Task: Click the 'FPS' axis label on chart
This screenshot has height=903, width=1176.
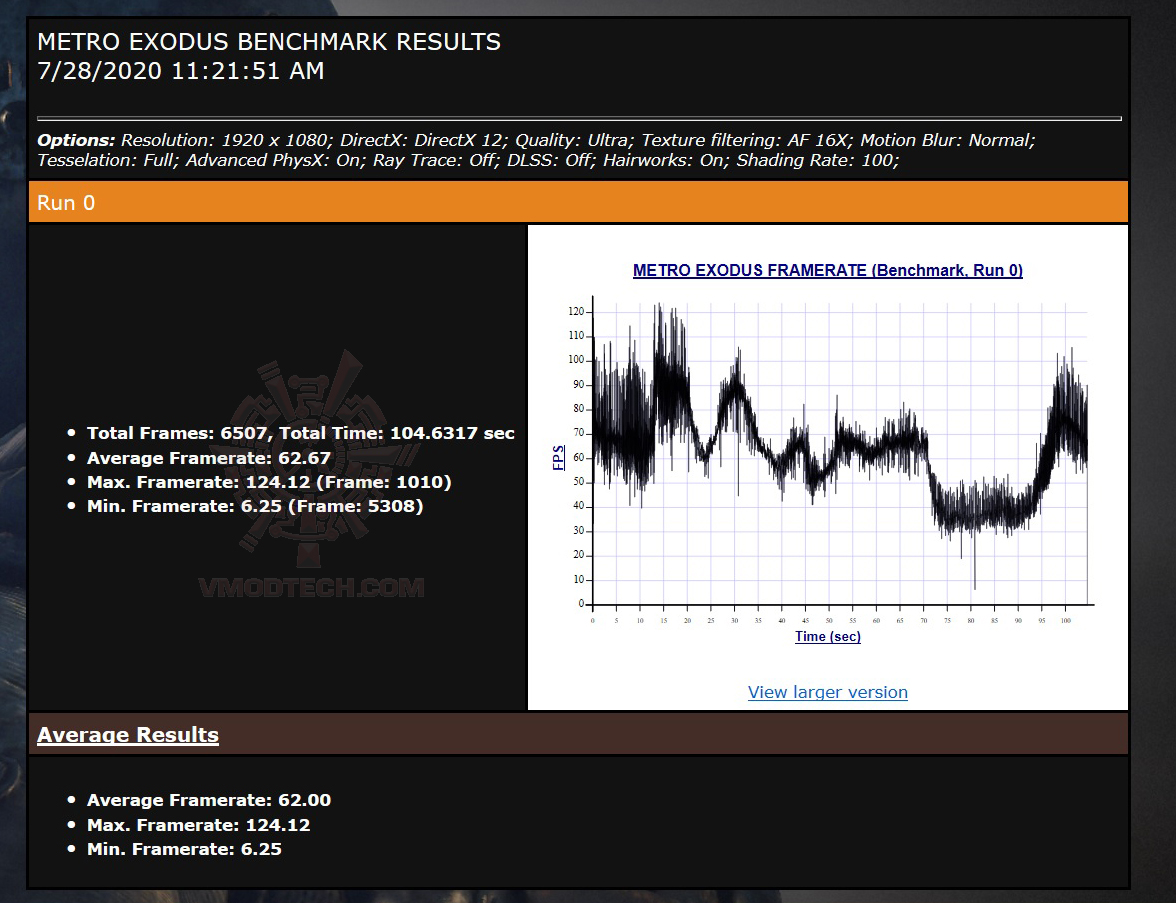Action: pyautogui.click(x=558, y=458)
